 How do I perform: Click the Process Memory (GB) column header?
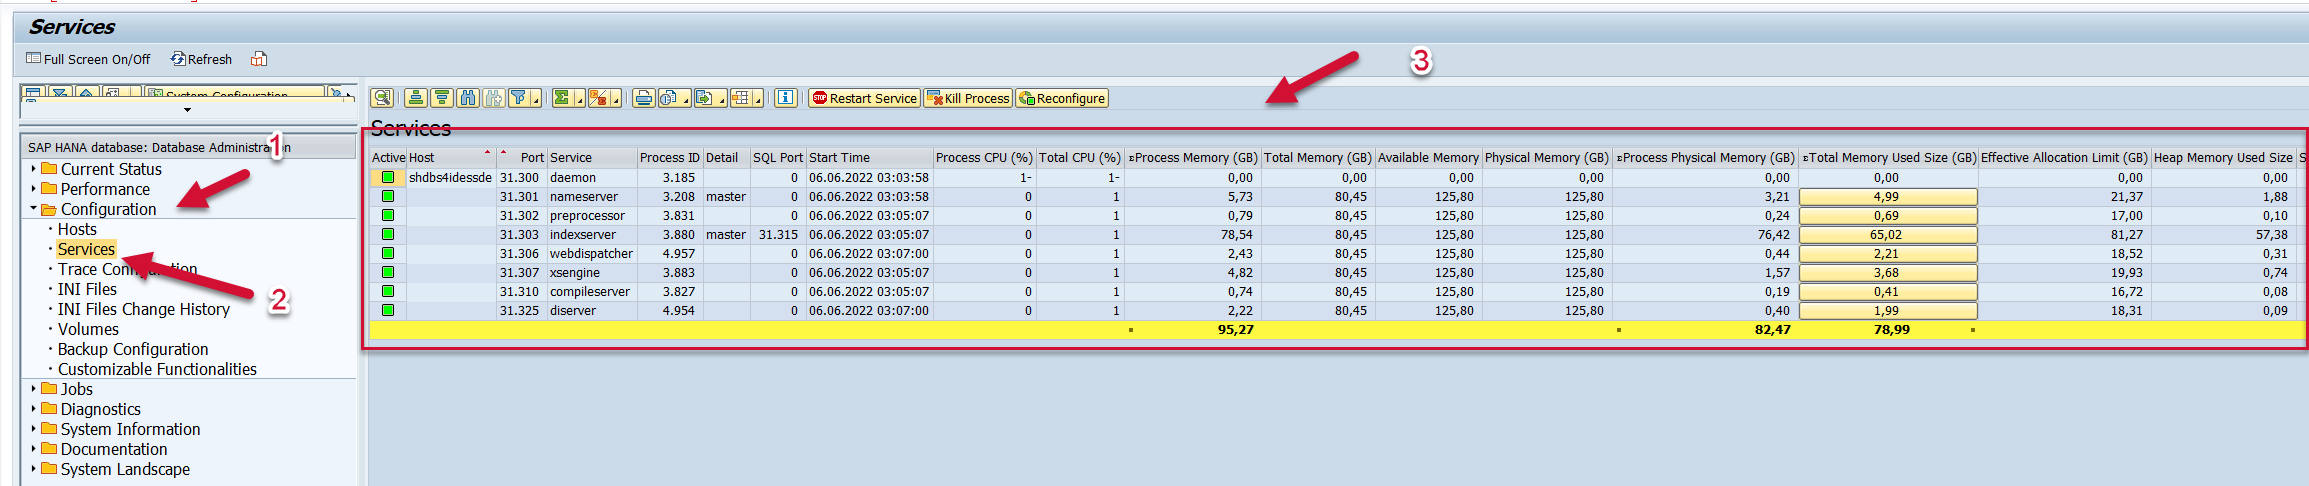point(1195,157)
